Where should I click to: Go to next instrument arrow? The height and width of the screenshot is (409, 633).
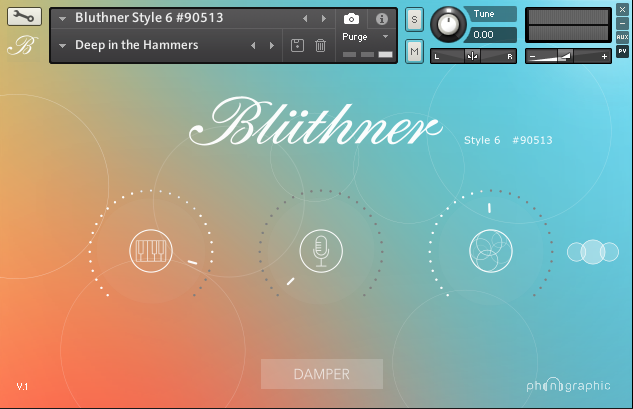point(323,19)
